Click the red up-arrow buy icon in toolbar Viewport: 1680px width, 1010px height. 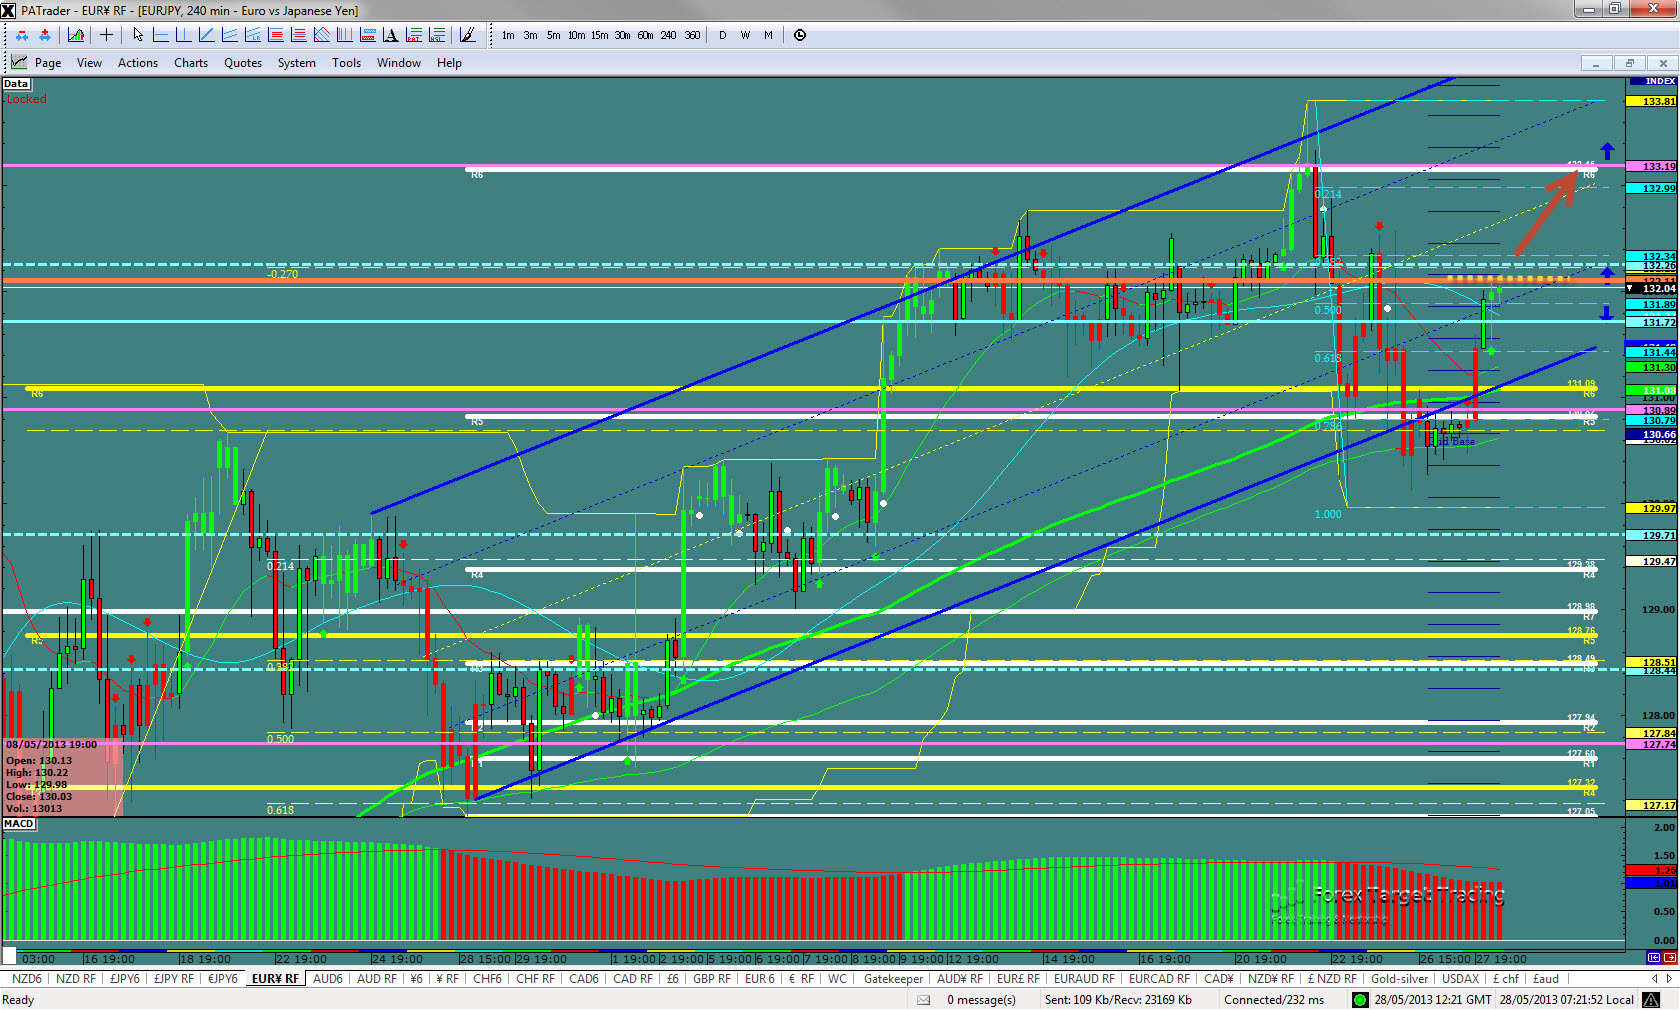coord(45,35)
